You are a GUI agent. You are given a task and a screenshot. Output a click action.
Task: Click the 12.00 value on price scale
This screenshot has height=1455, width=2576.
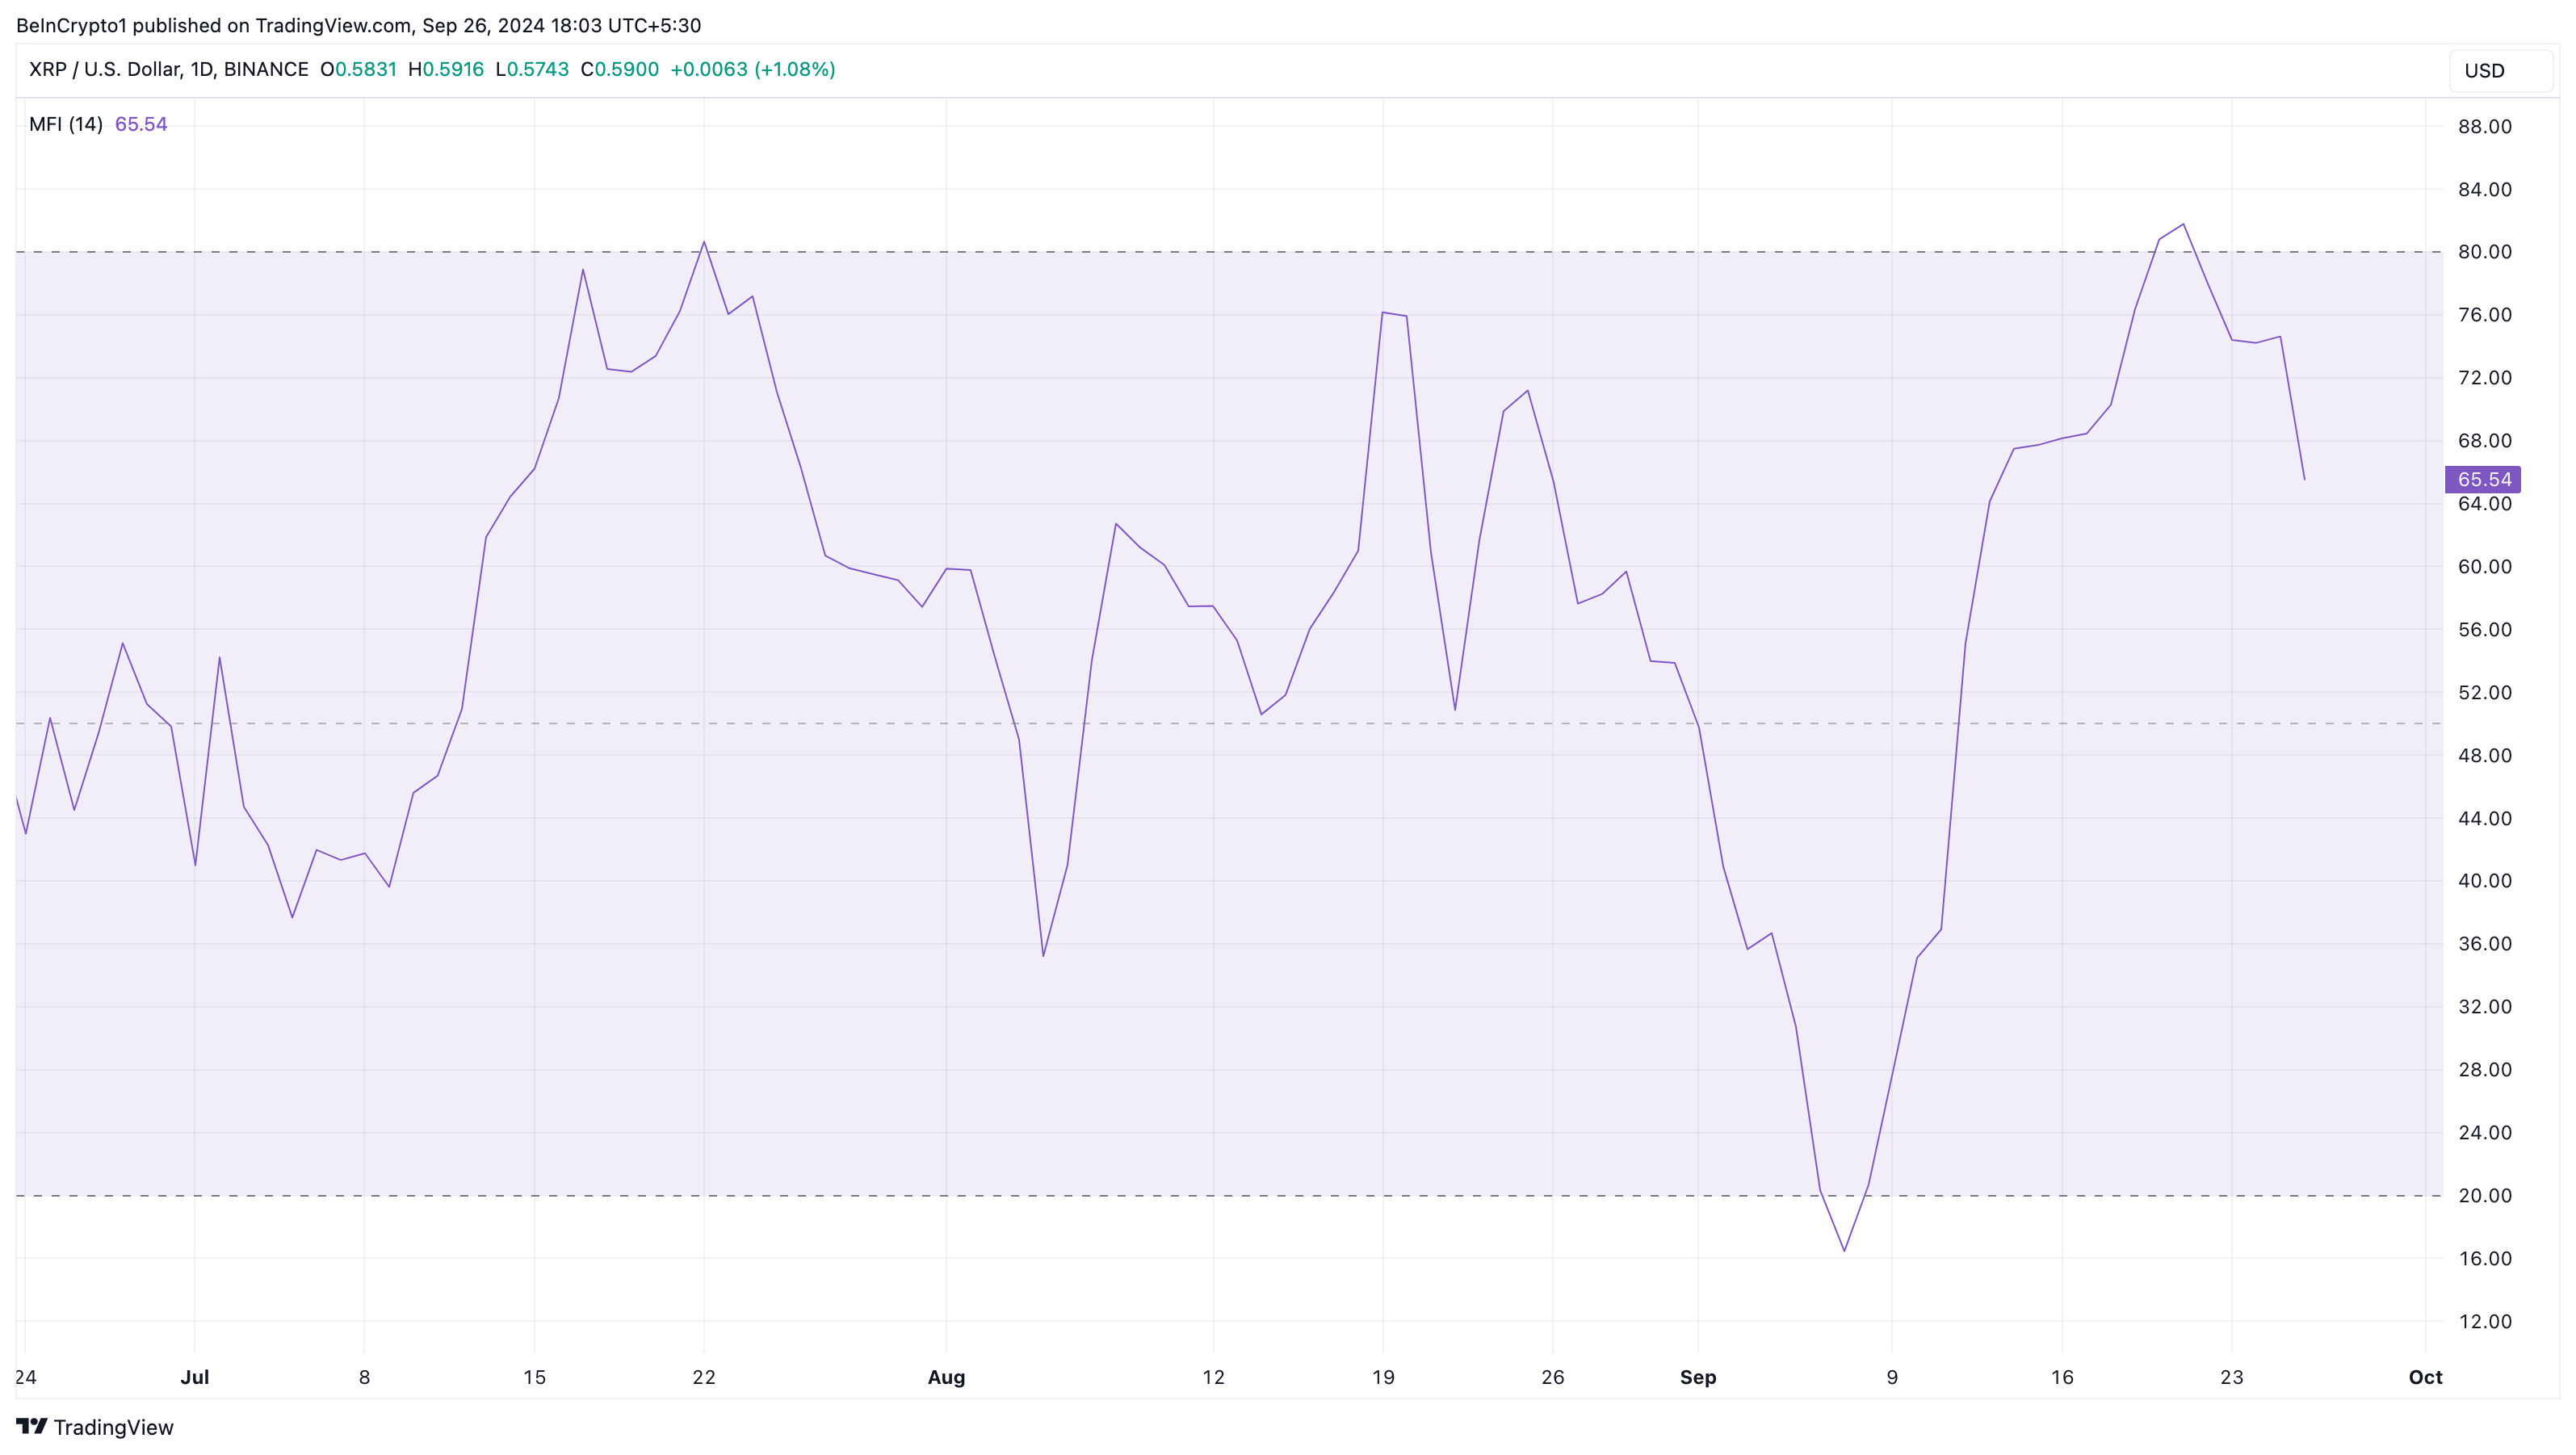(2484, 1321)
